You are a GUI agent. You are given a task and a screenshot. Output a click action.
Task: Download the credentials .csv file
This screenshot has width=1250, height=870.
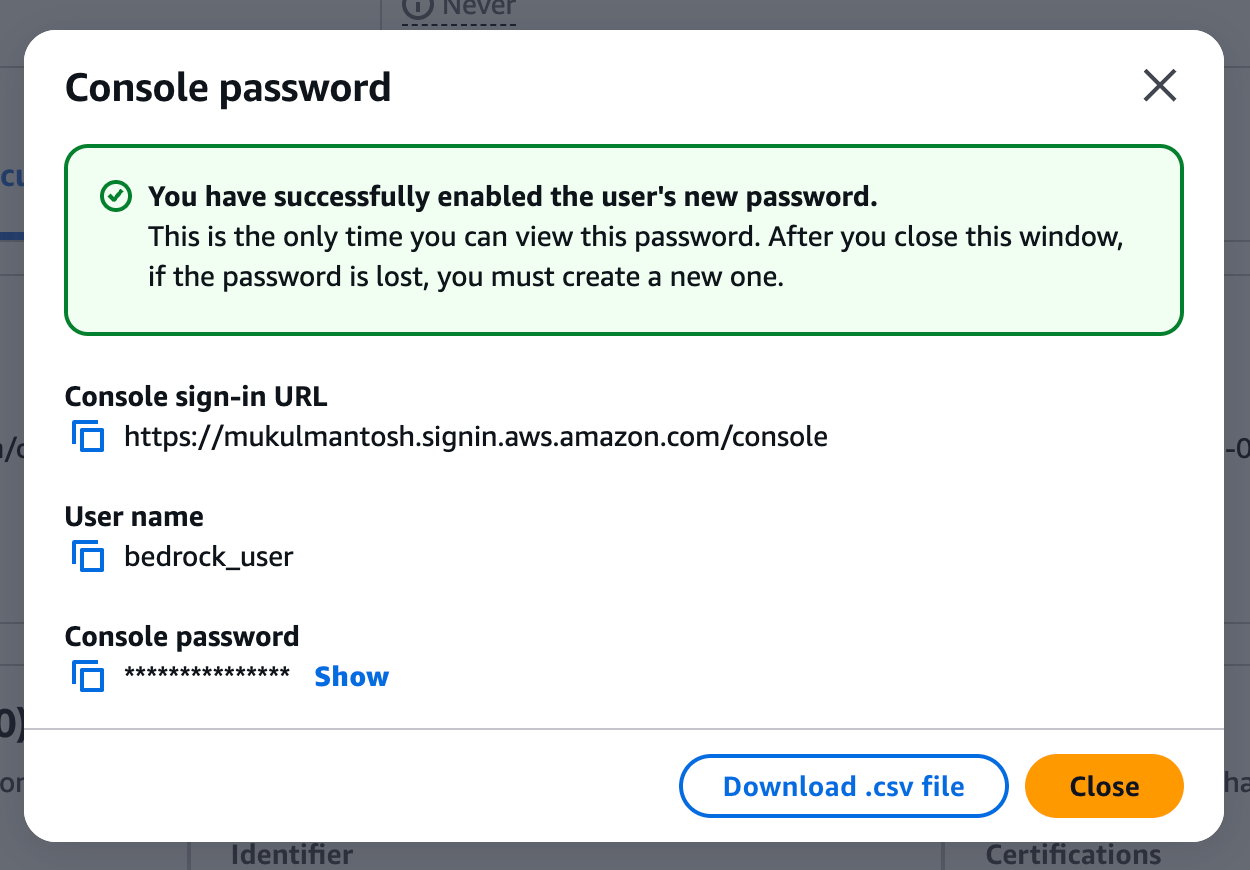843,786
